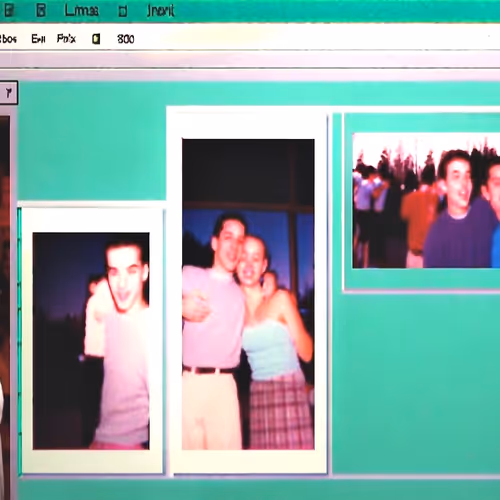Select the photo of the embracing couple

click(248, 294)
